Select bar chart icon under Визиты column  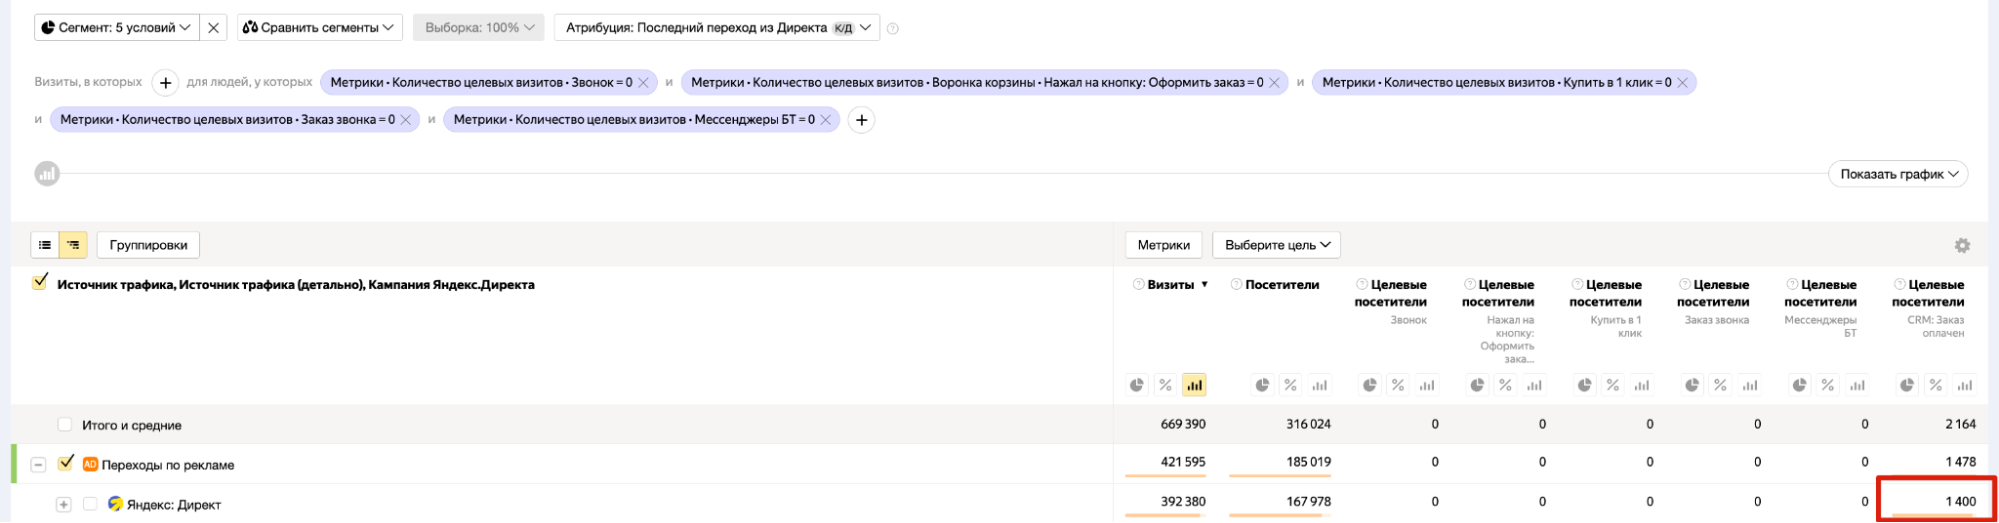(1194, 385)
